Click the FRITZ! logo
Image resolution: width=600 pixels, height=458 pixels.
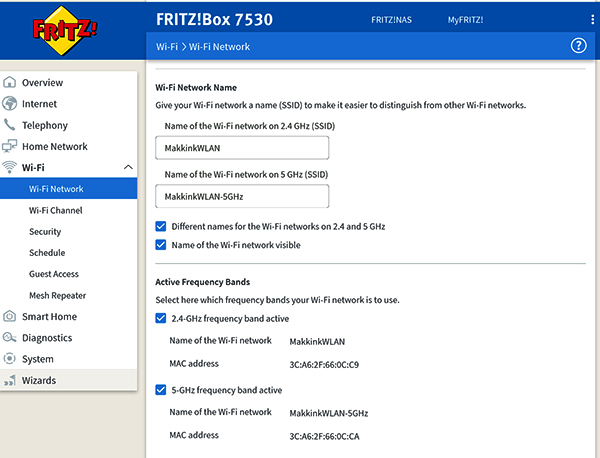(x=64, y=30)
